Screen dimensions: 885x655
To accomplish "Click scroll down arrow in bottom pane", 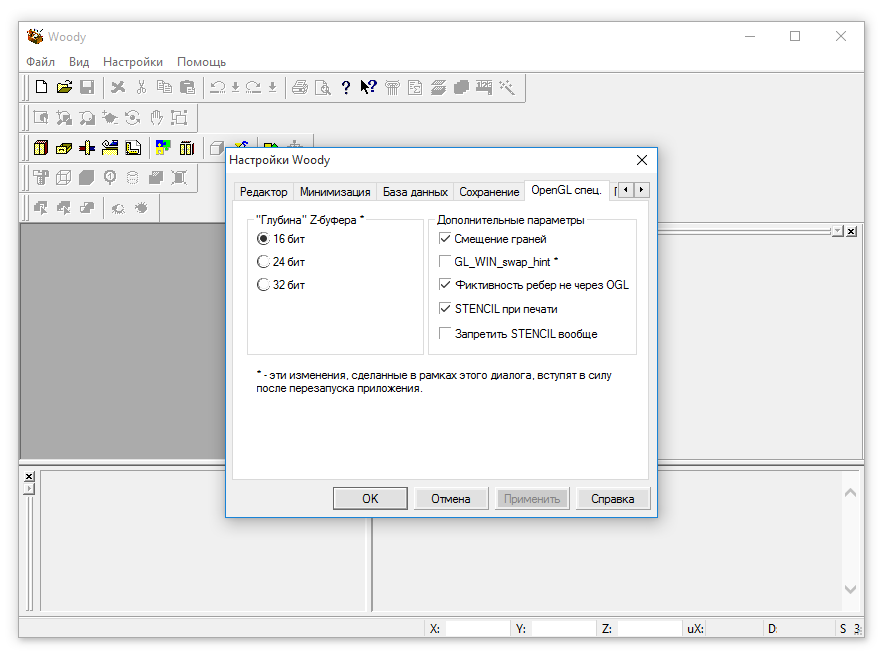I will click(x=851, y=589).
